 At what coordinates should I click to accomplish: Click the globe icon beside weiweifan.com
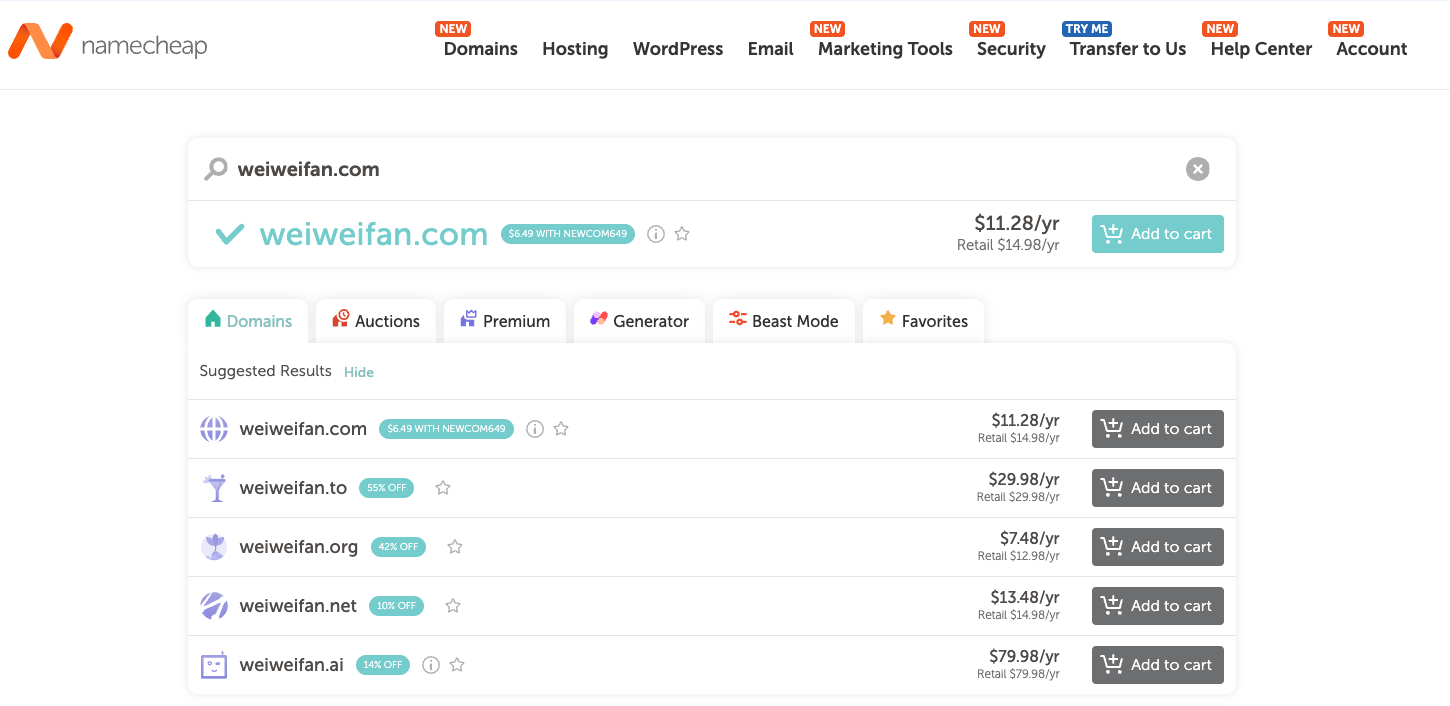point(214,429)
